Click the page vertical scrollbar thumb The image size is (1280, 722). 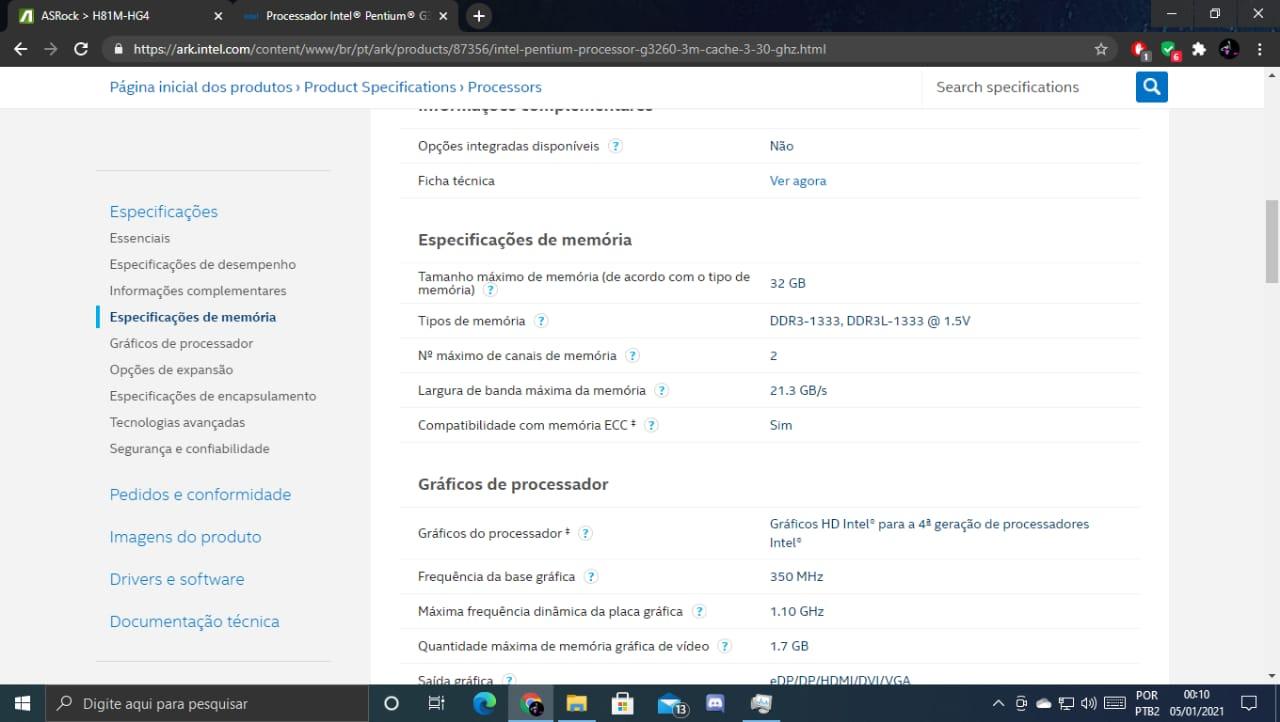click(x=1272, y=241)
